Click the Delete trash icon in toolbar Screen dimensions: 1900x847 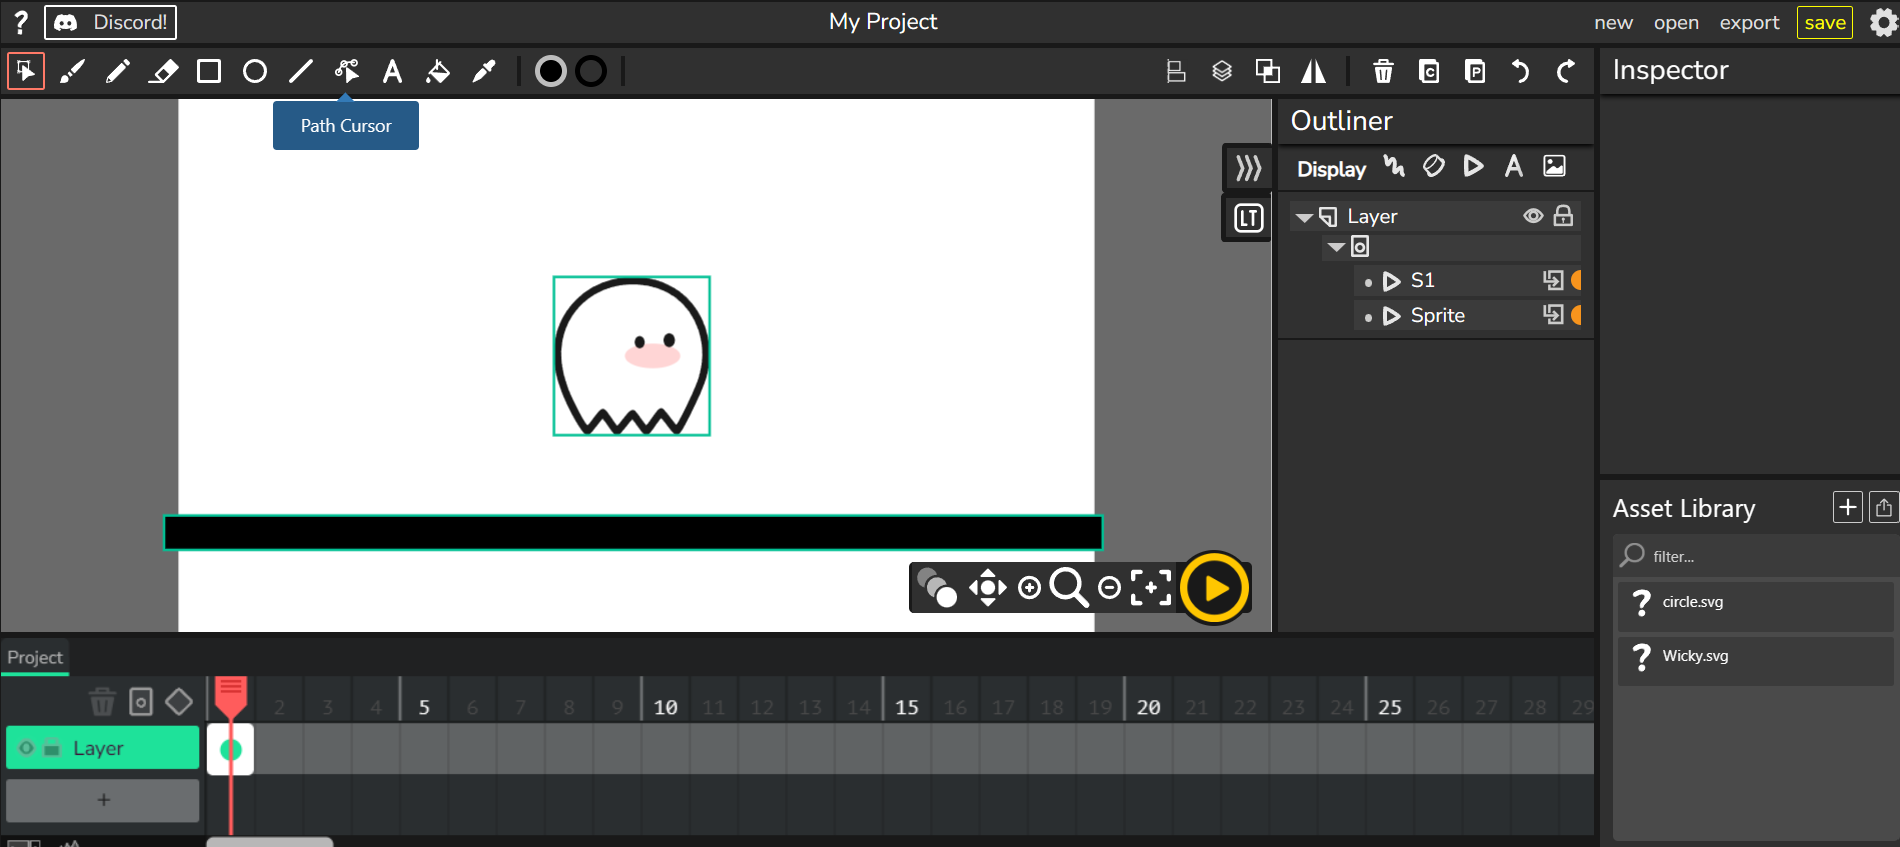click(x=1383, y=71)
